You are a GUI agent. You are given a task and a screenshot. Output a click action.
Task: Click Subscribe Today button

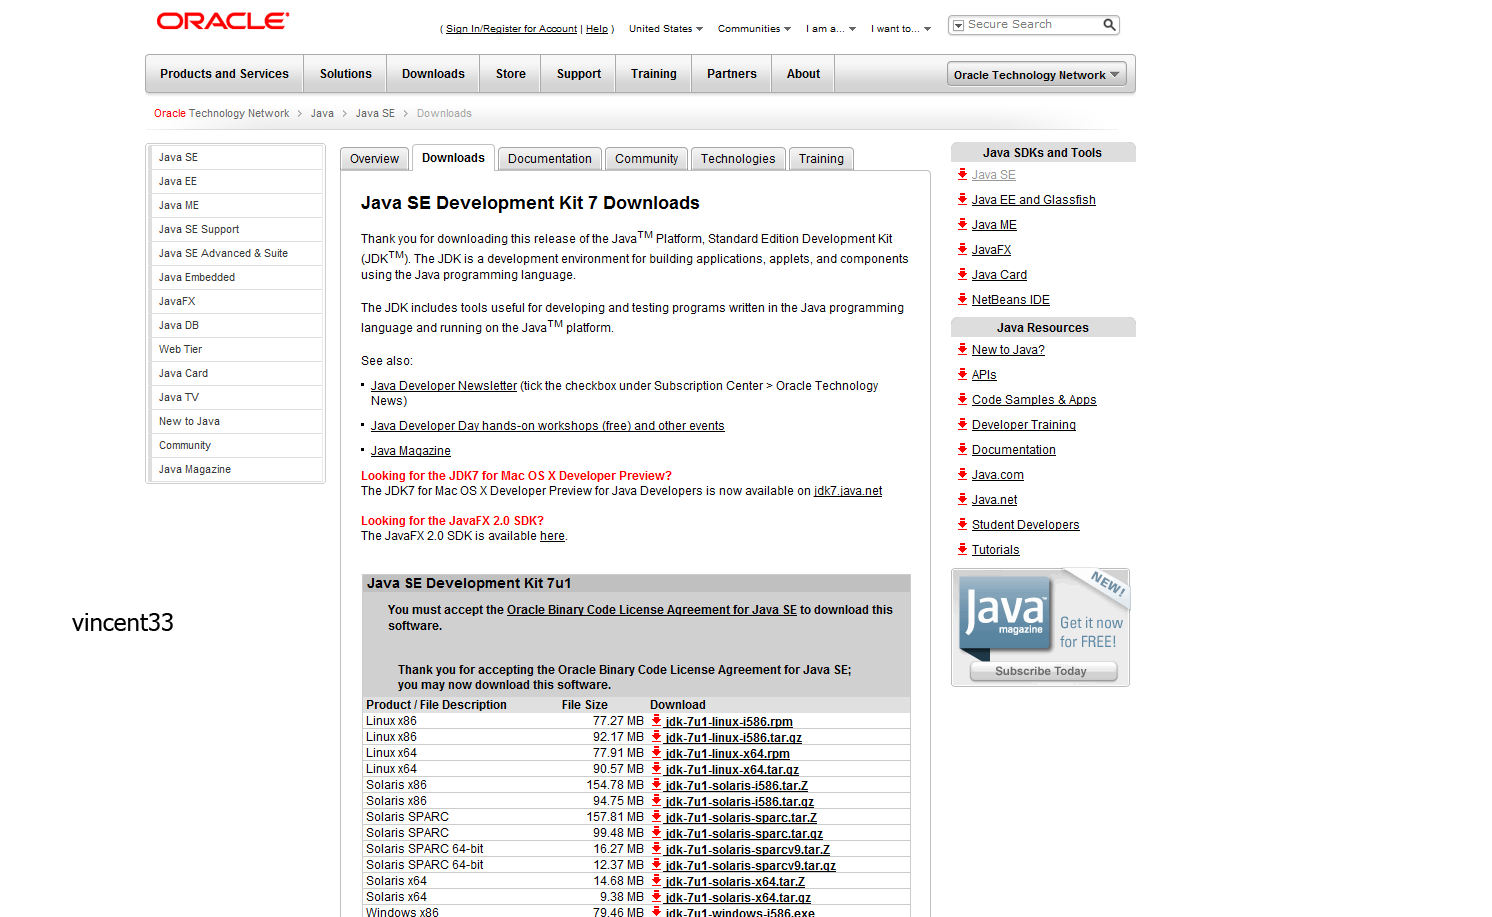point(1042,671)
